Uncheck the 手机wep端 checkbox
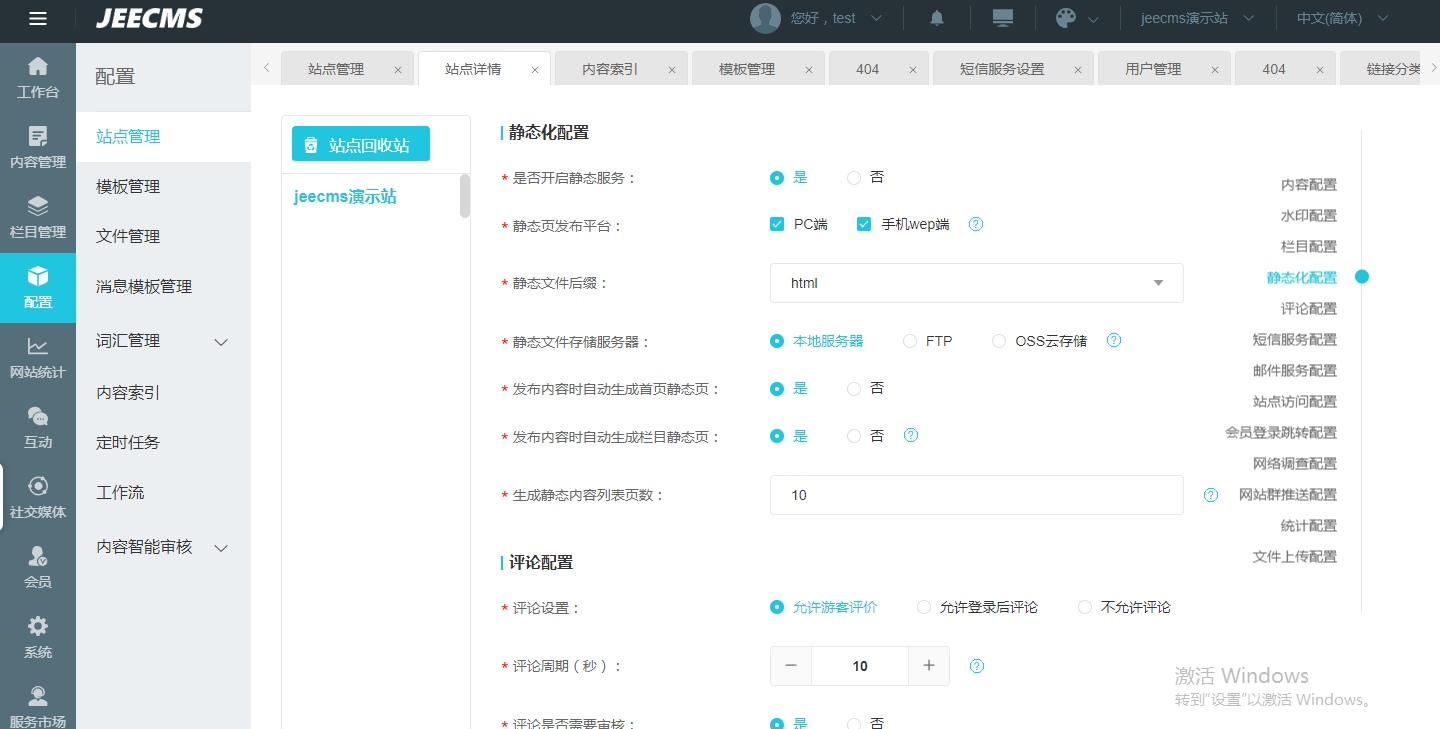 click(864, 225)
